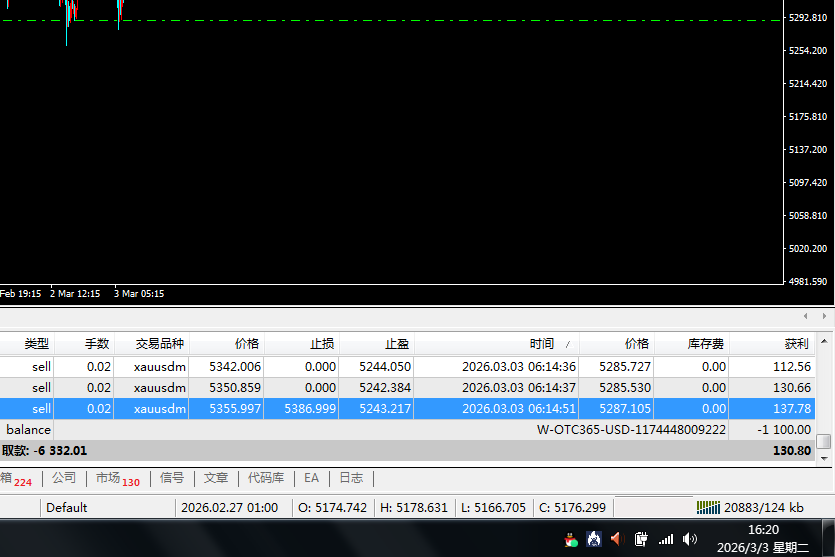Viewport: 835px width, 557px height.
Task: Click the red muted speaker tray icon
Action: click(x=616, y=539)
